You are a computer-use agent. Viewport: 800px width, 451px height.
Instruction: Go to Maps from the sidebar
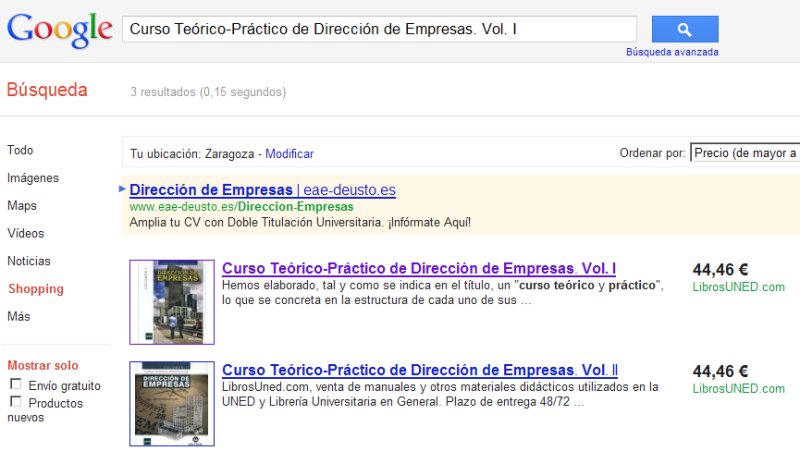[21, 206]
